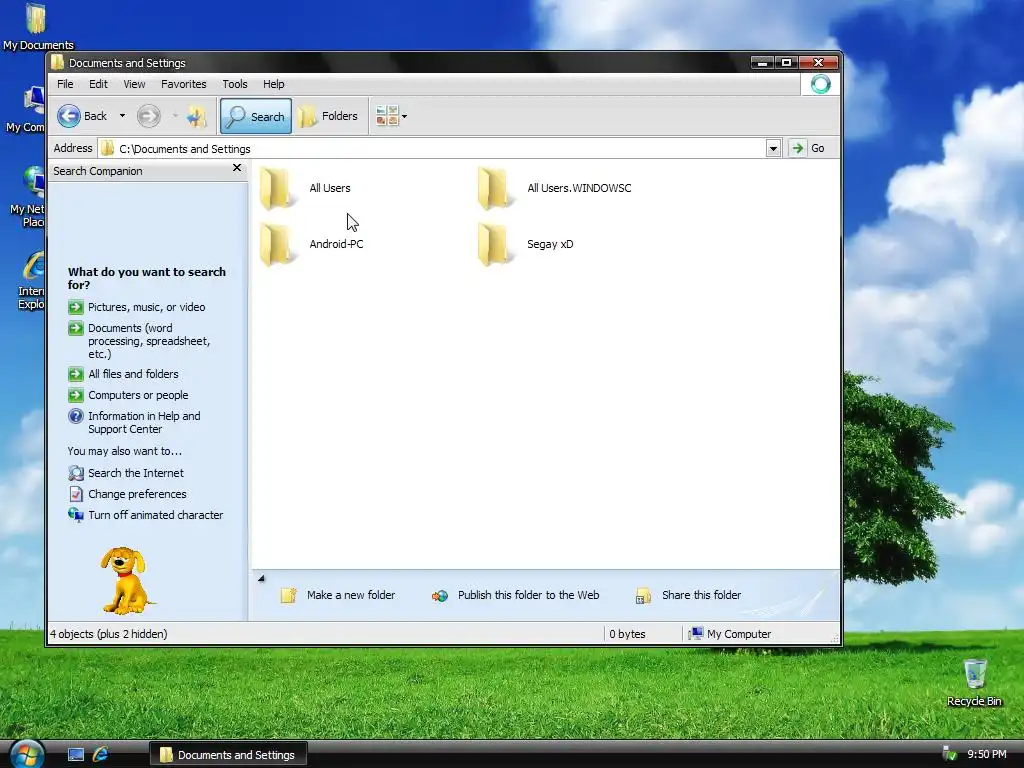Click the Change preferences checklist icon
This screenshot has height=768, width=1024.
coord(76,494)
